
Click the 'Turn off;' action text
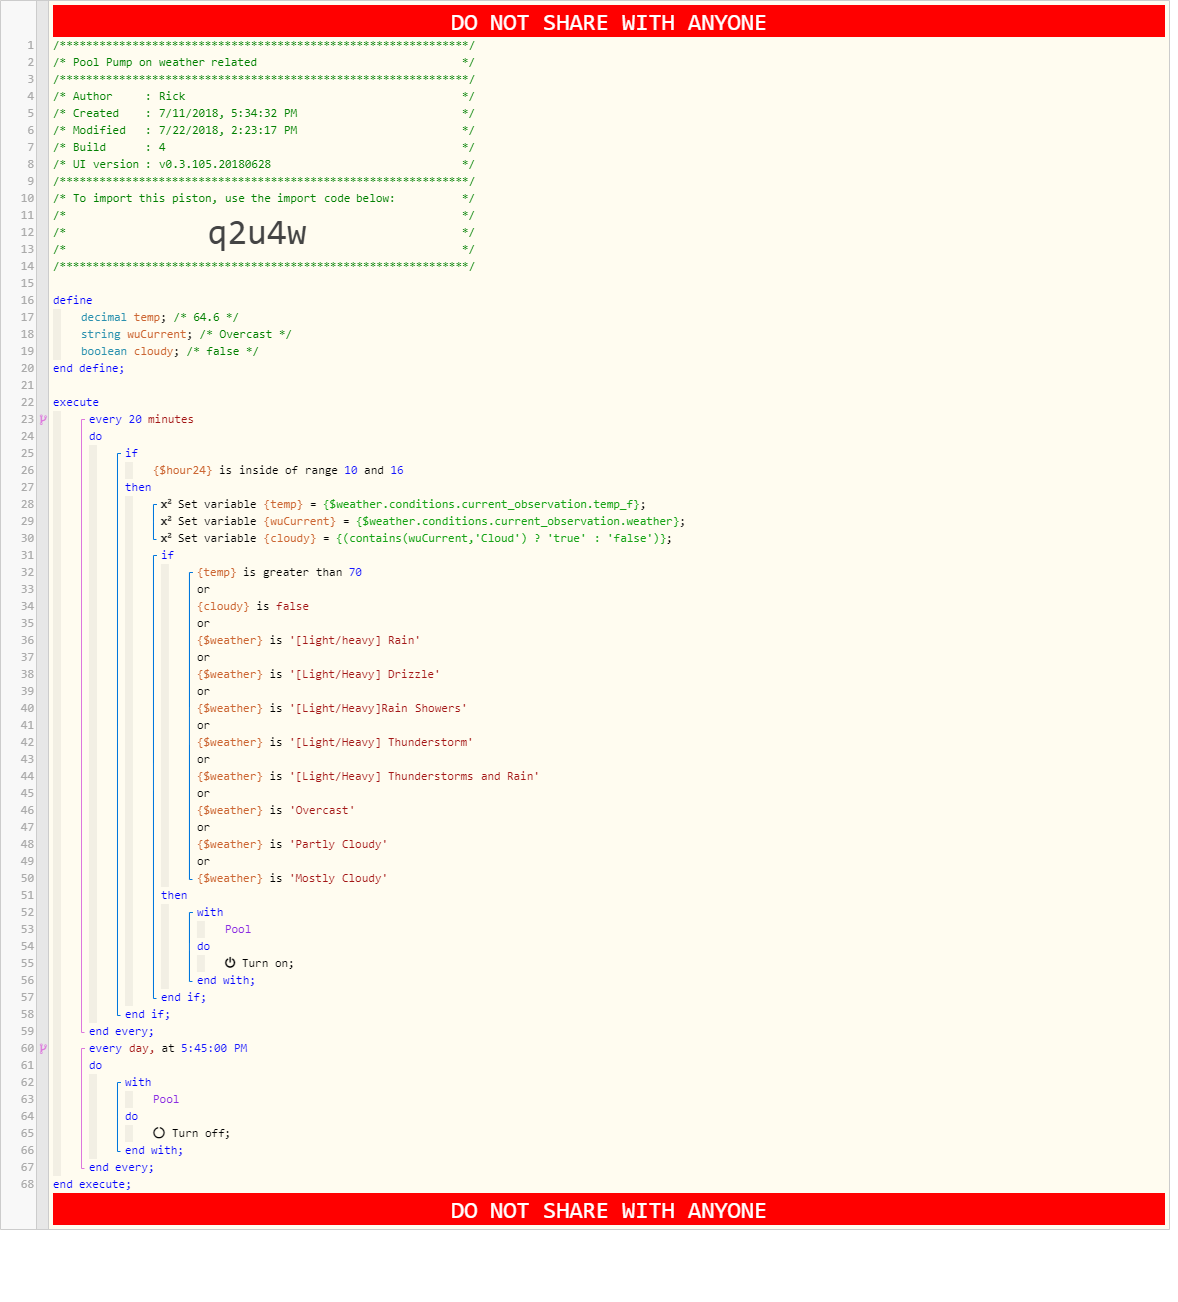tap(200, 1133)
